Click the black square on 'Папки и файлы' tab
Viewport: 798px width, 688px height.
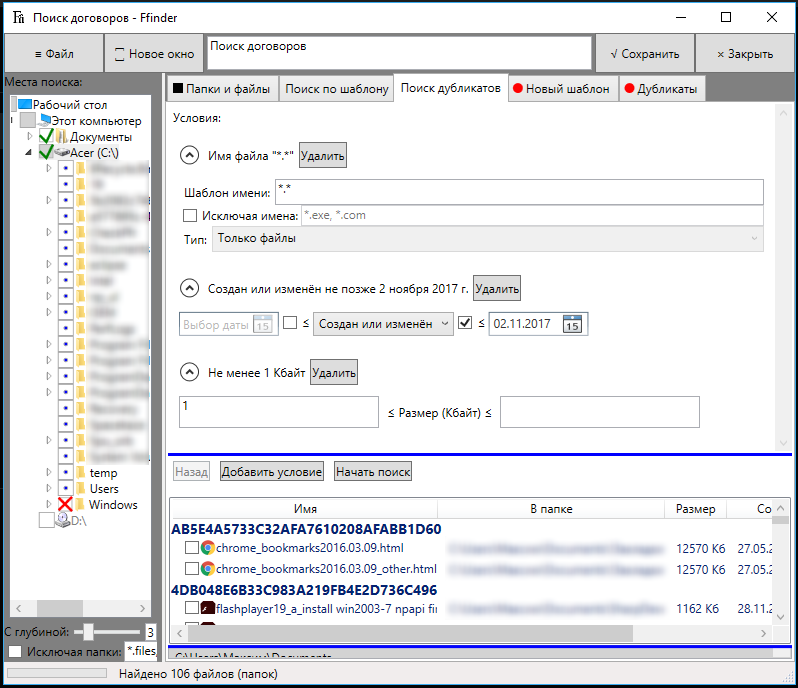(178, 88)
